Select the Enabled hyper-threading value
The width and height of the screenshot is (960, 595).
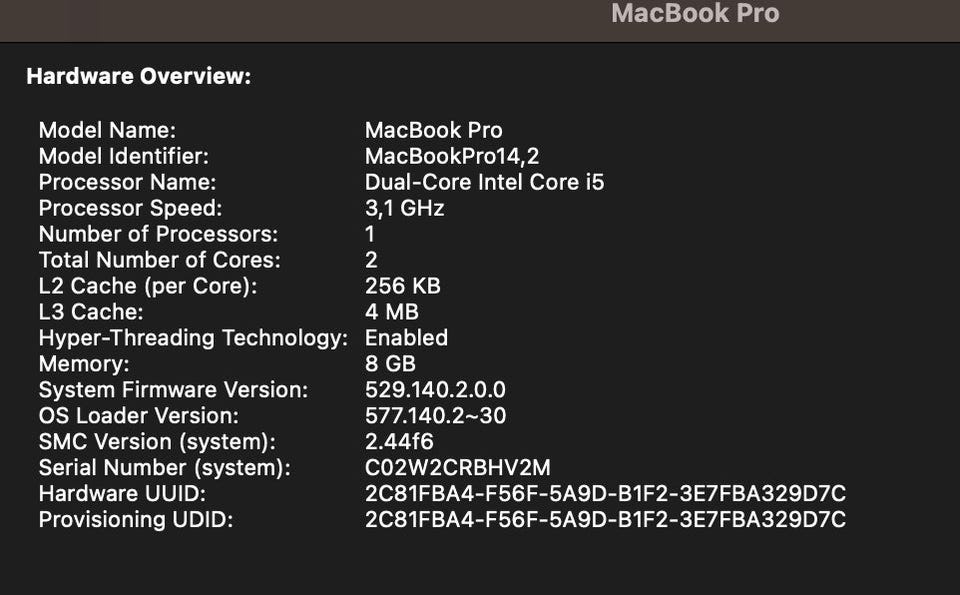[406, 338]
